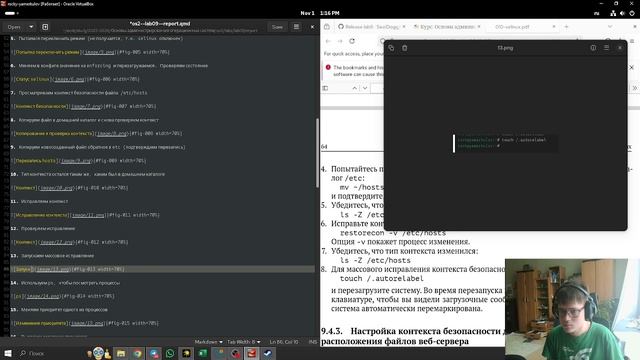The width and height of the screenshot is (640, 360).
Task: Click the text editor vertical scrollbar
Action: coord(317,153)
